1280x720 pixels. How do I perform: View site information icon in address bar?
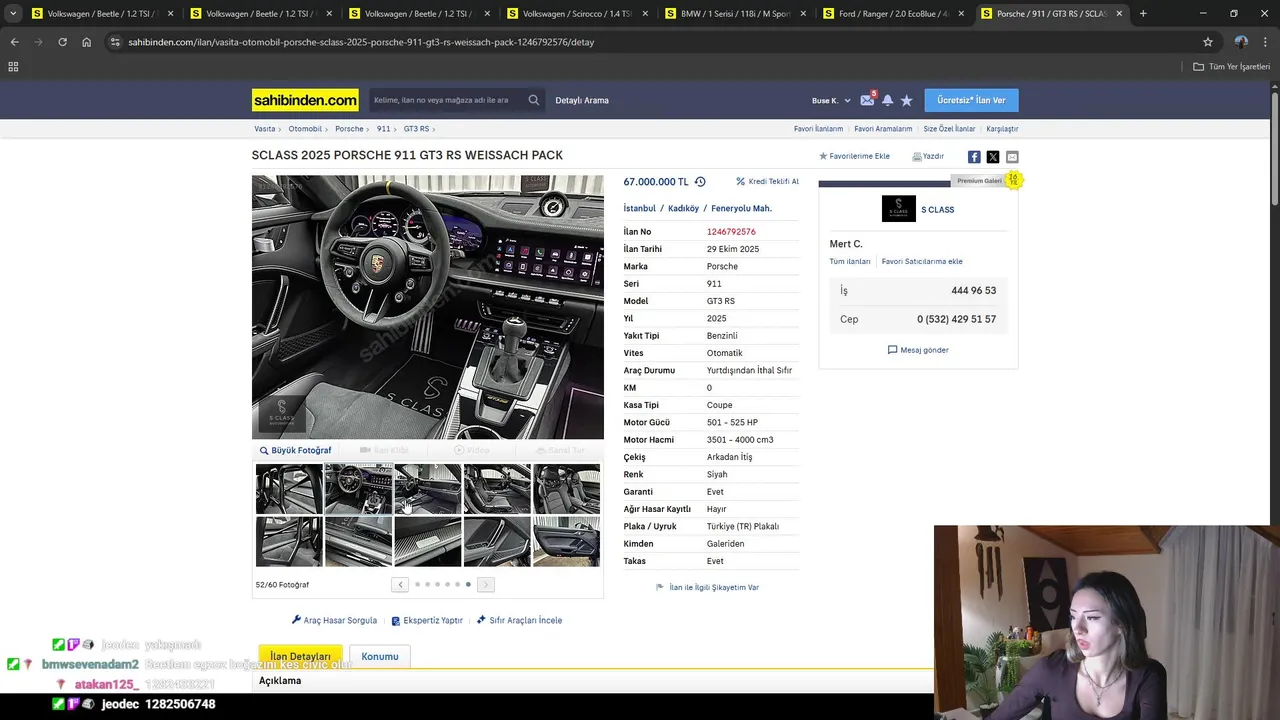(x=115, y=42)
